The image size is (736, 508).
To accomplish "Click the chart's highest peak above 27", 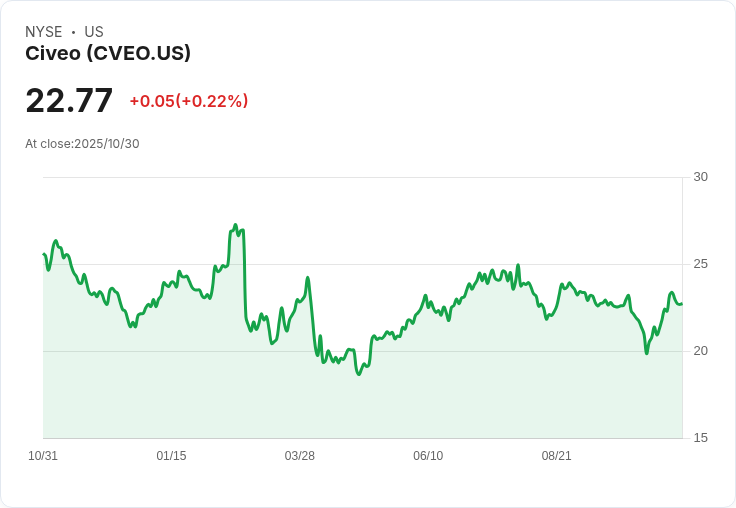I will click(235, 225).
